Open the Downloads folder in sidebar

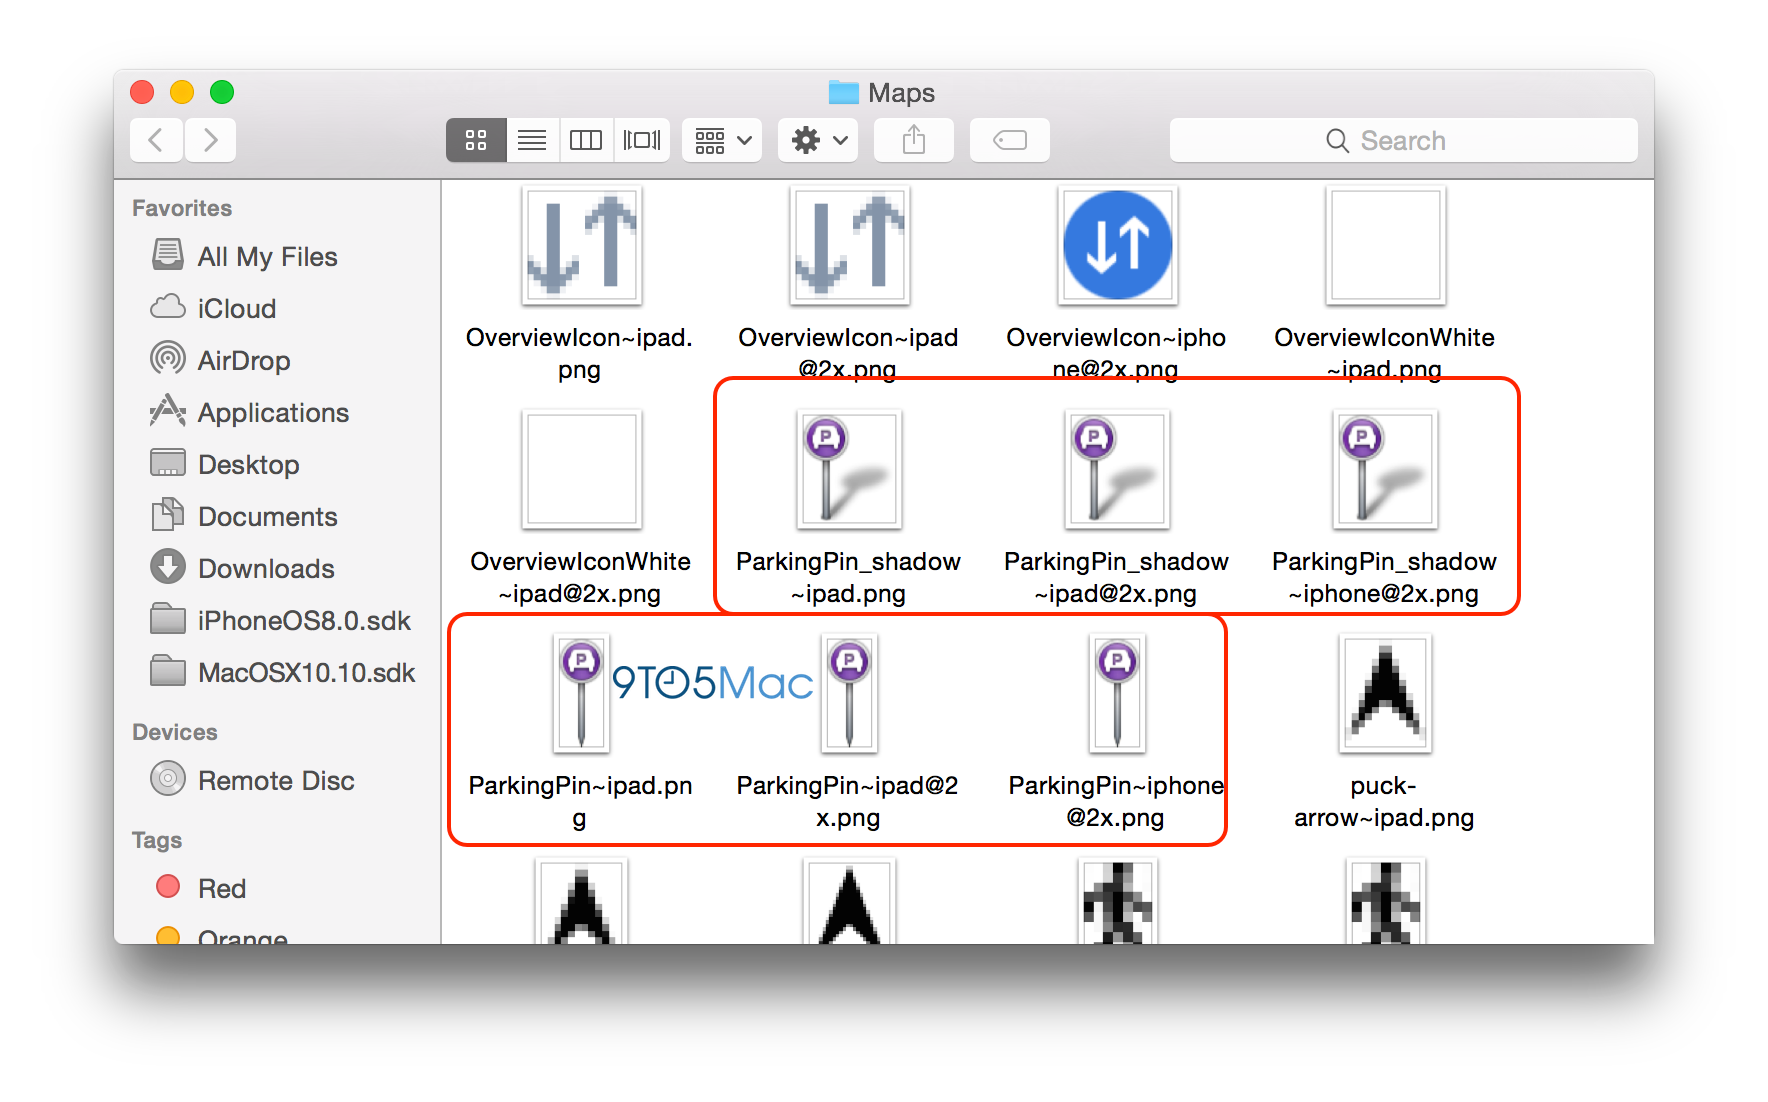click(265, 569)
